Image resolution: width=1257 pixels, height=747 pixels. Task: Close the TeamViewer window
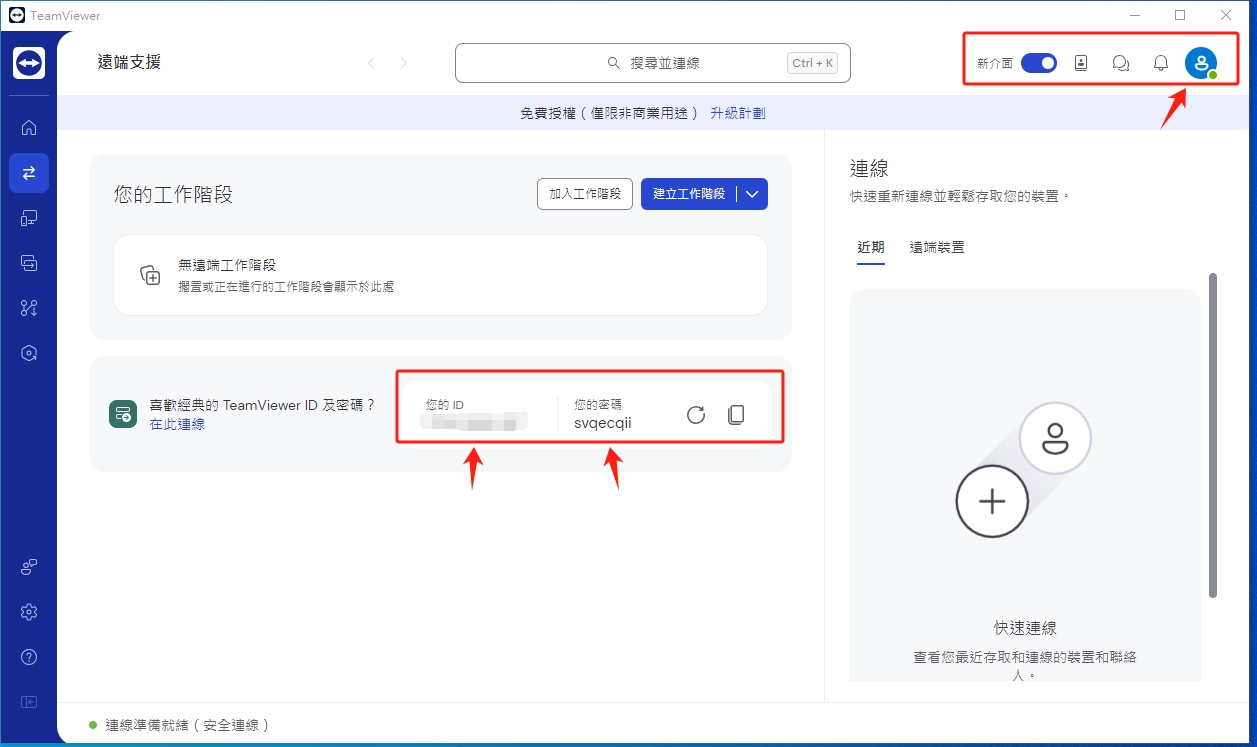1226,15
